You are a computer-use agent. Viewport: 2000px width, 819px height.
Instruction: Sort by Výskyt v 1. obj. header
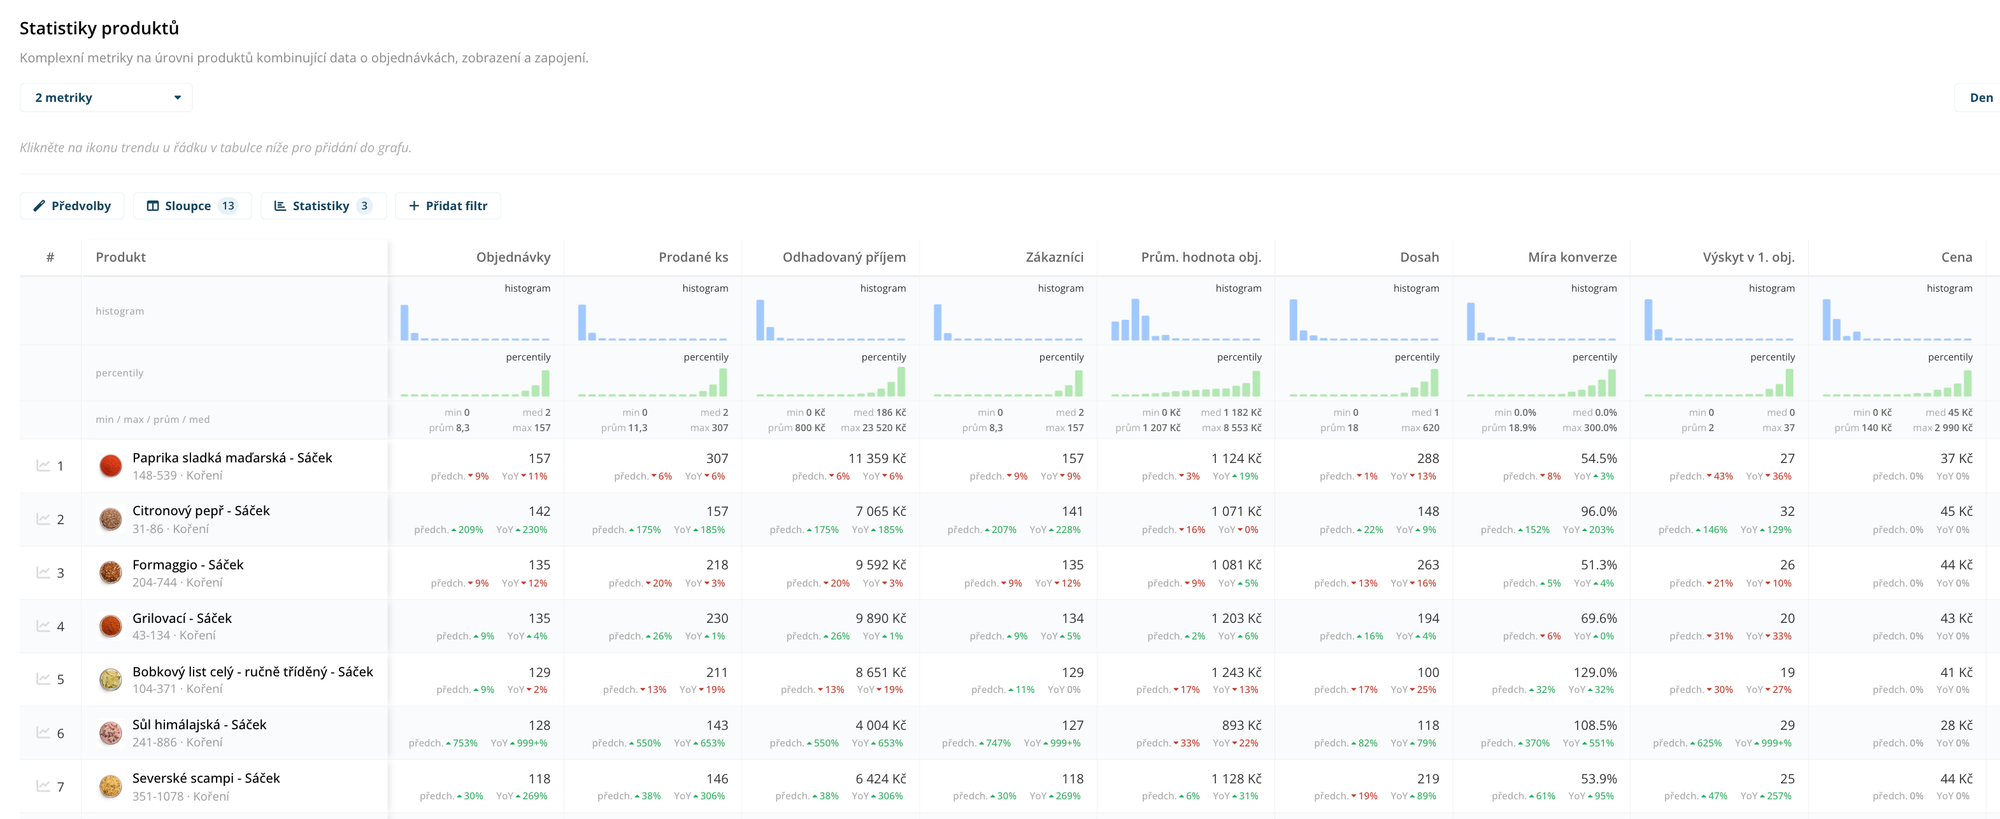tap(1748, 257)
